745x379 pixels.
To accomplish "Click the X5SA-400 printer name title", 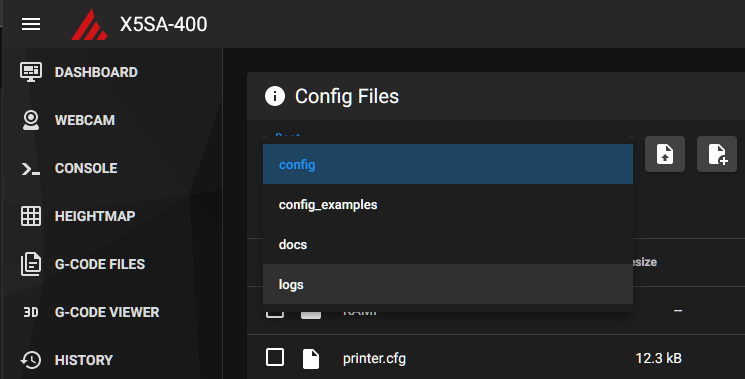I will pos(163,24).
